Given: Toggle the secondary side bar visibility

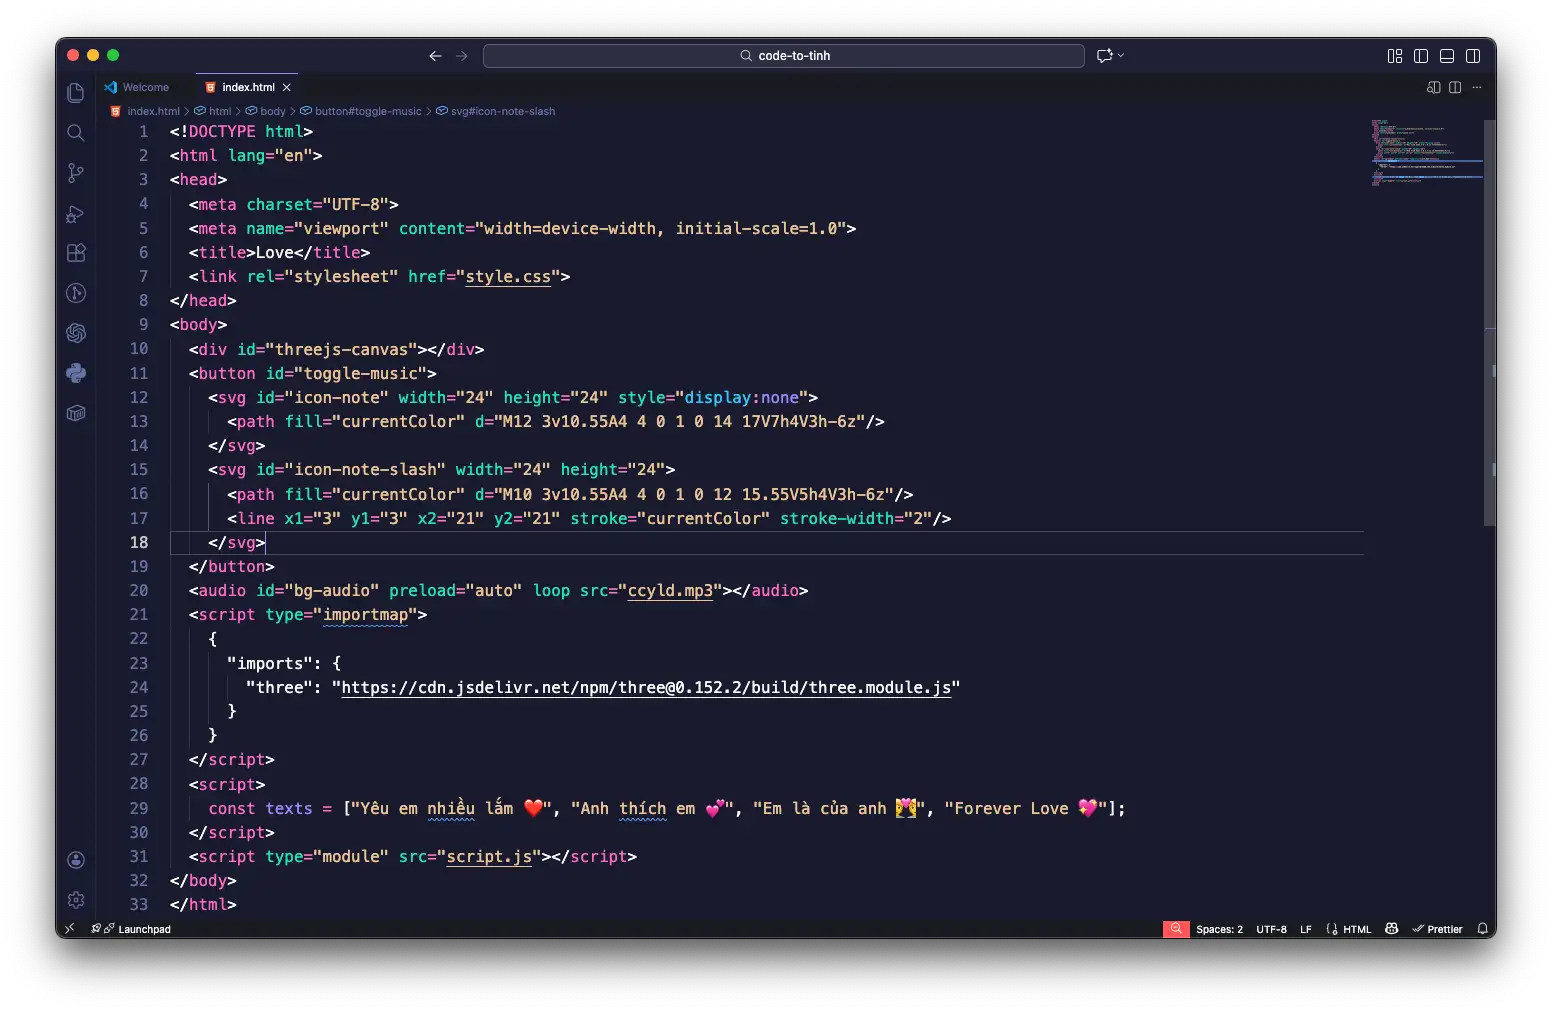Looking at the screenshot, I should (1473, 56).
